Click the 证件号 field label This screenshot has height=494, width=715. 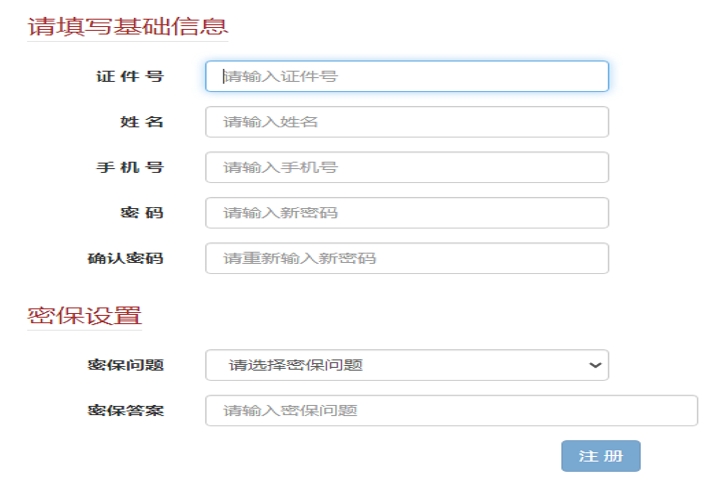[130, 76]
